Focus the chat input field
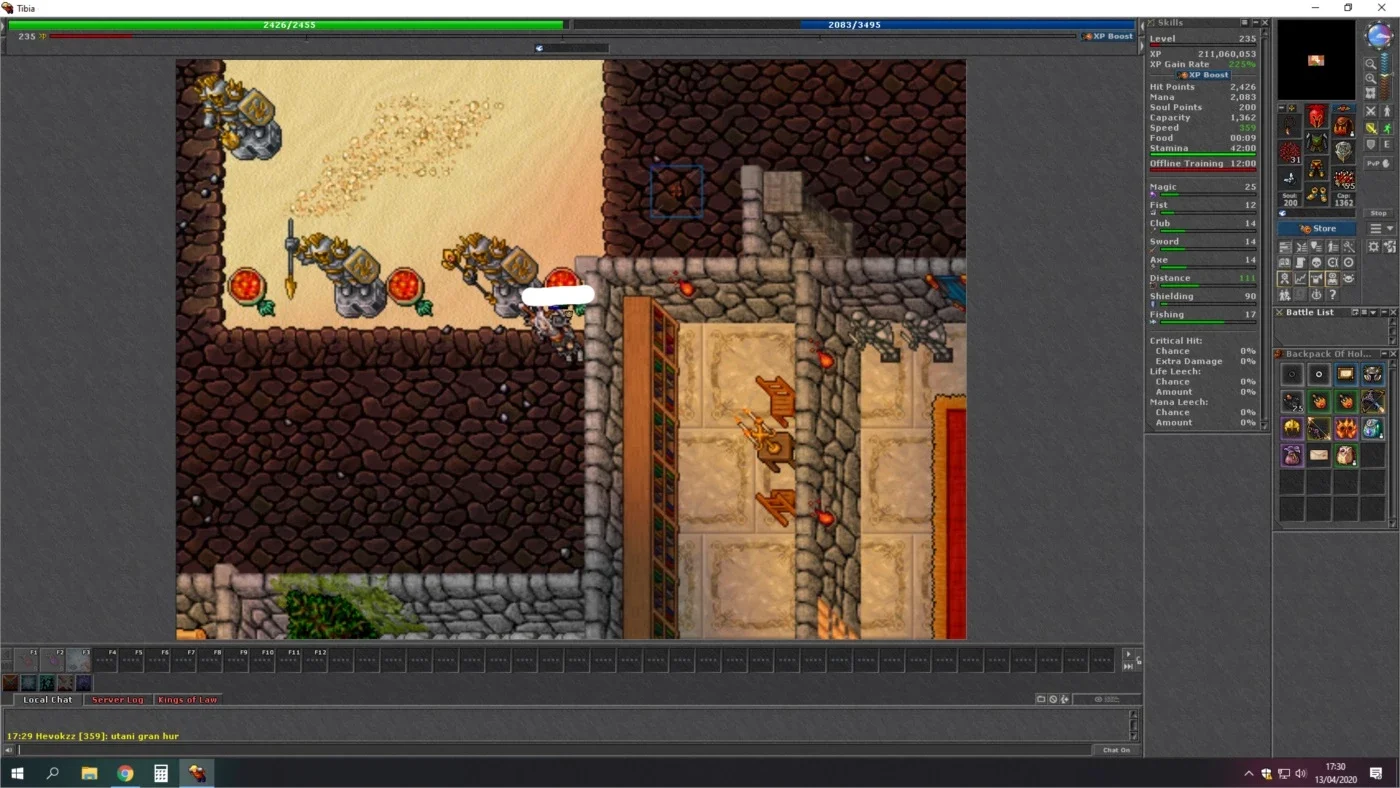The height and width of the screenshot is (788, 1400). [x=554, y=749]
